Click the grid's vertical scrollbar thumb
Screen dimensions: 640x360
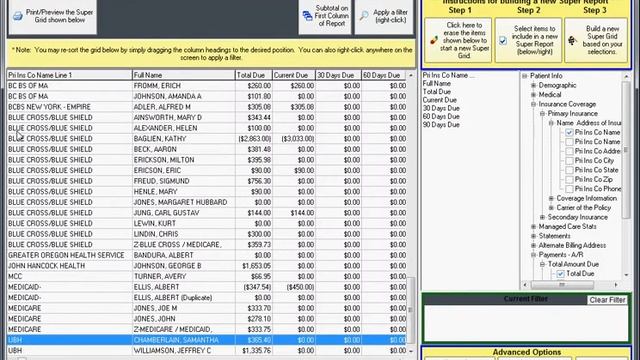(411, 309)
